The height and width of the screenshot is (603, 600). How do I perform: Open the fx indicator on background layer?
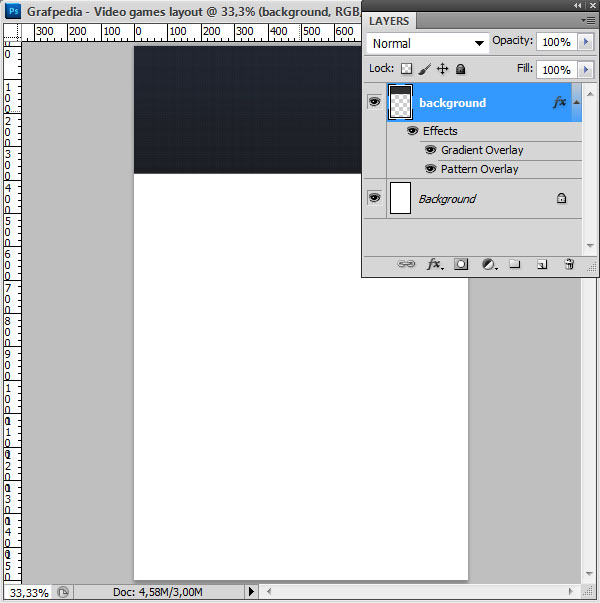[x=560, y=102]
